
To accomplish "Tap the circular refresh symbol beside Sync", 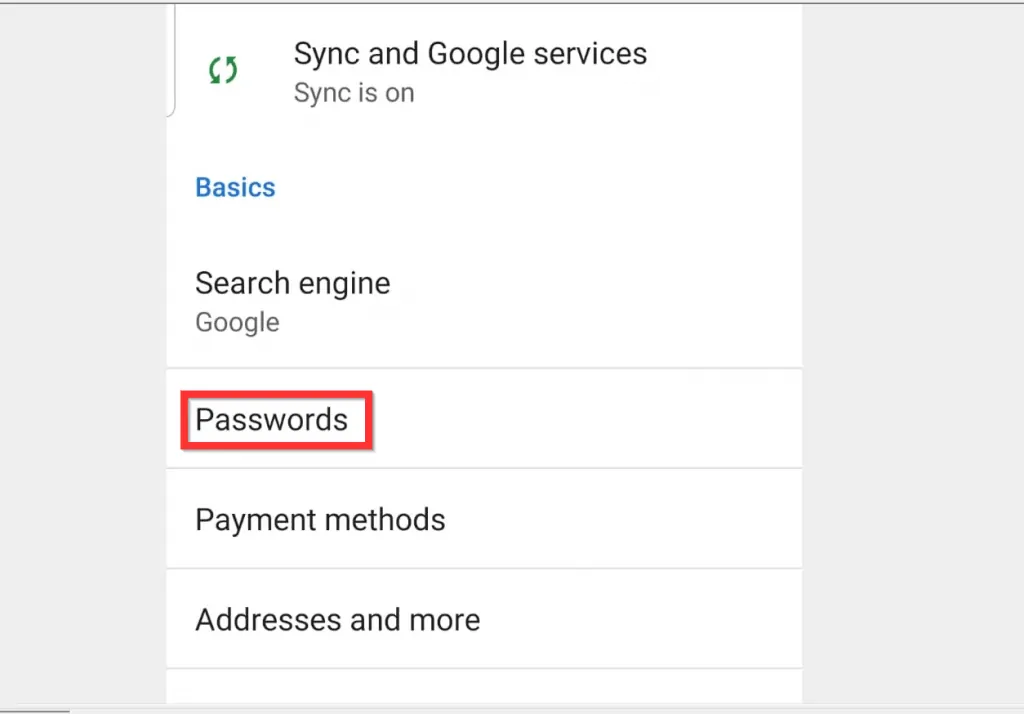I will tap(222, 70).
